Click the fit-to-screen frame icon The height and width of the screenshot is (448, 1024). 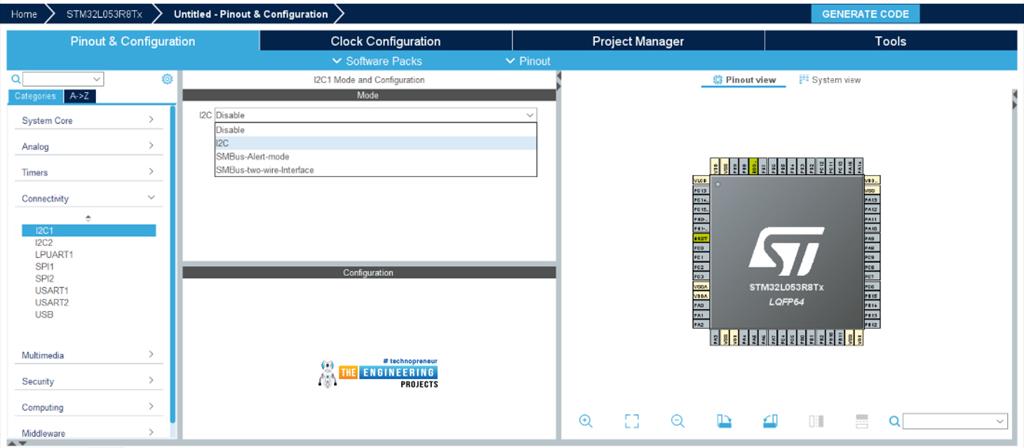[x=631, y=421]
